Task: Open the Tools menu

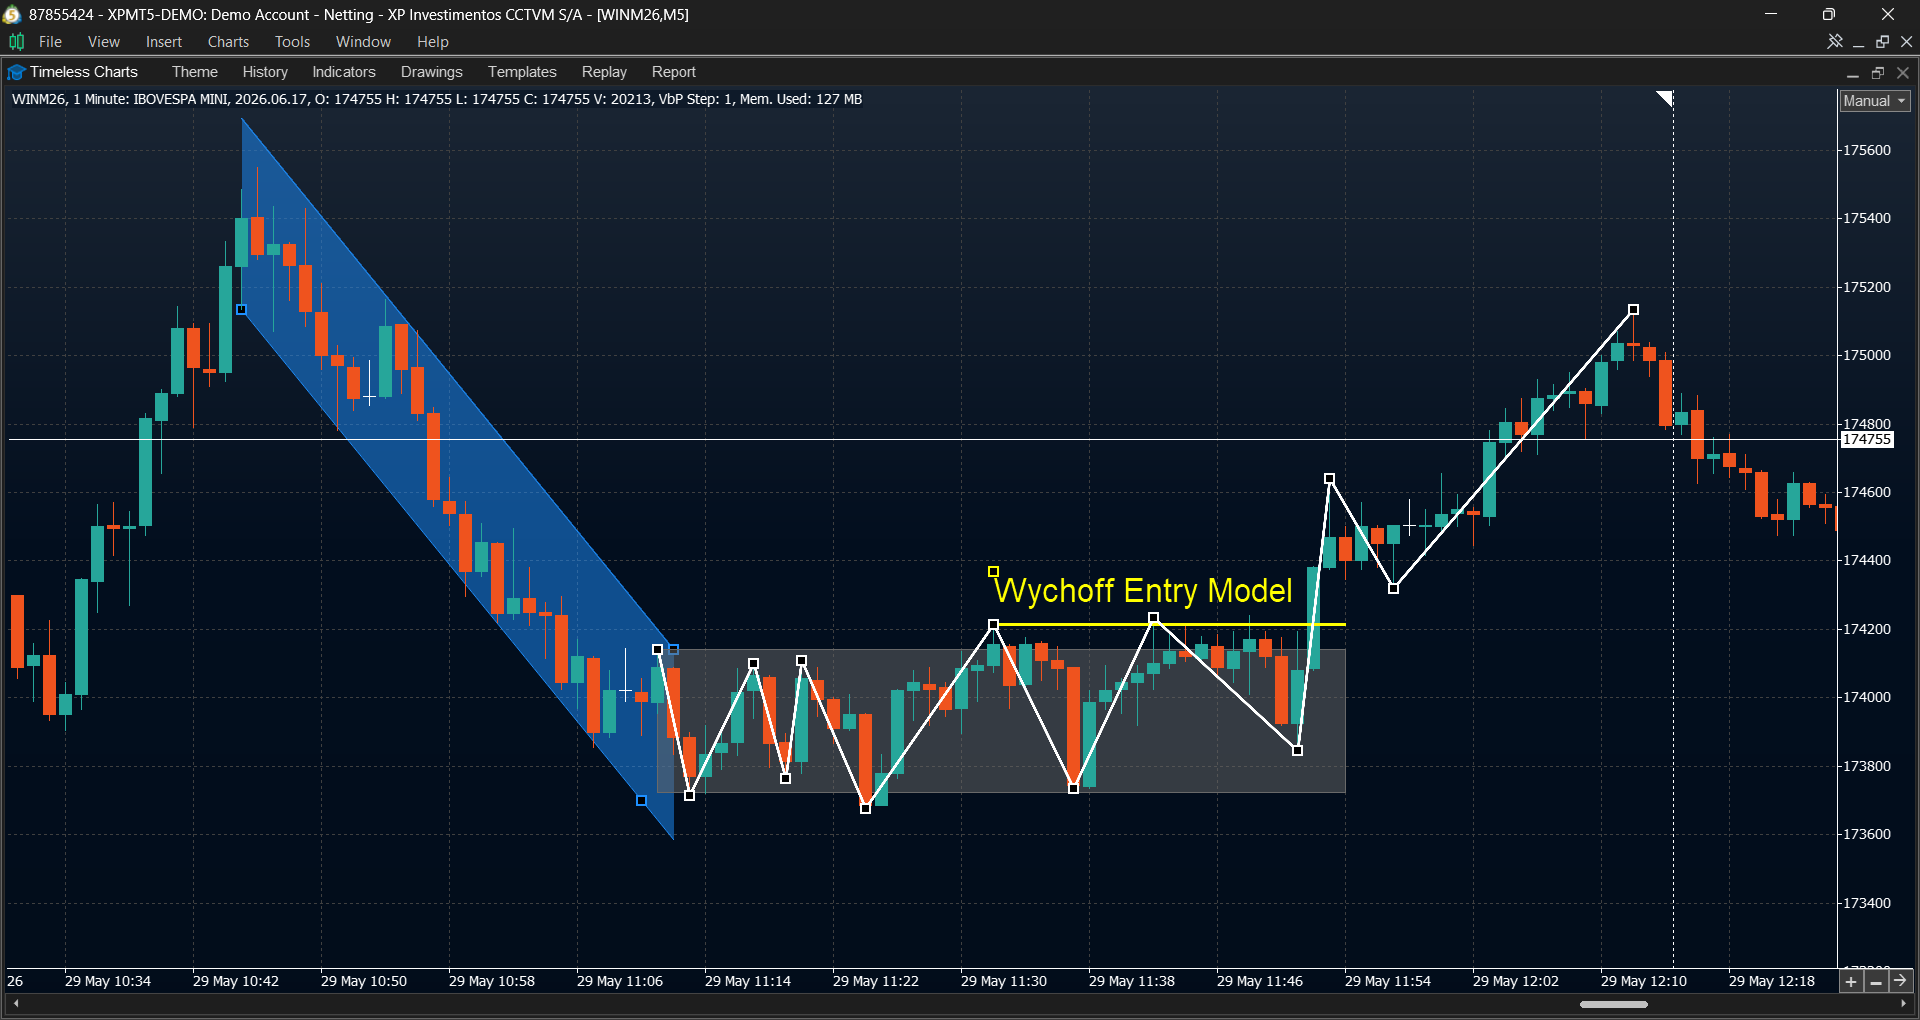Action: 293,41
